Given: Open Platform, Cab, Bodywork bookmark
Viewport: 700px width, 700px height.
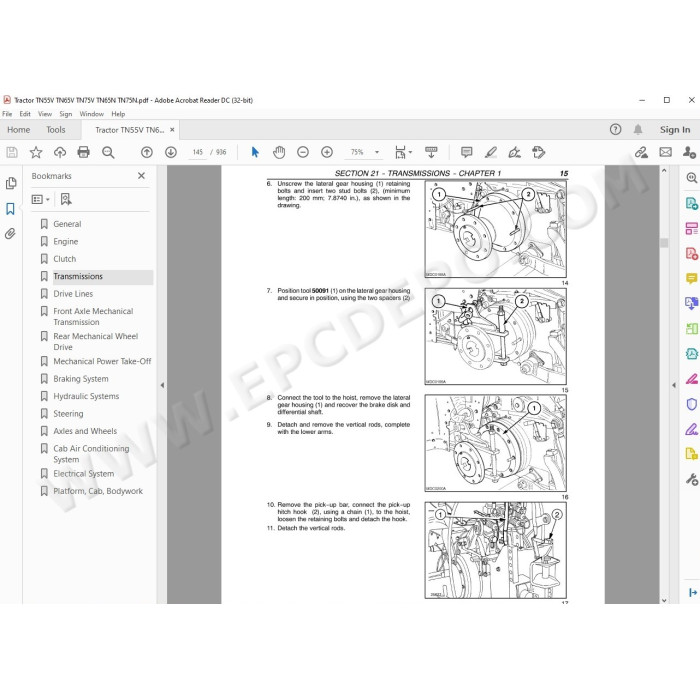Looking at the screenshot, I should tap(98, 491).
